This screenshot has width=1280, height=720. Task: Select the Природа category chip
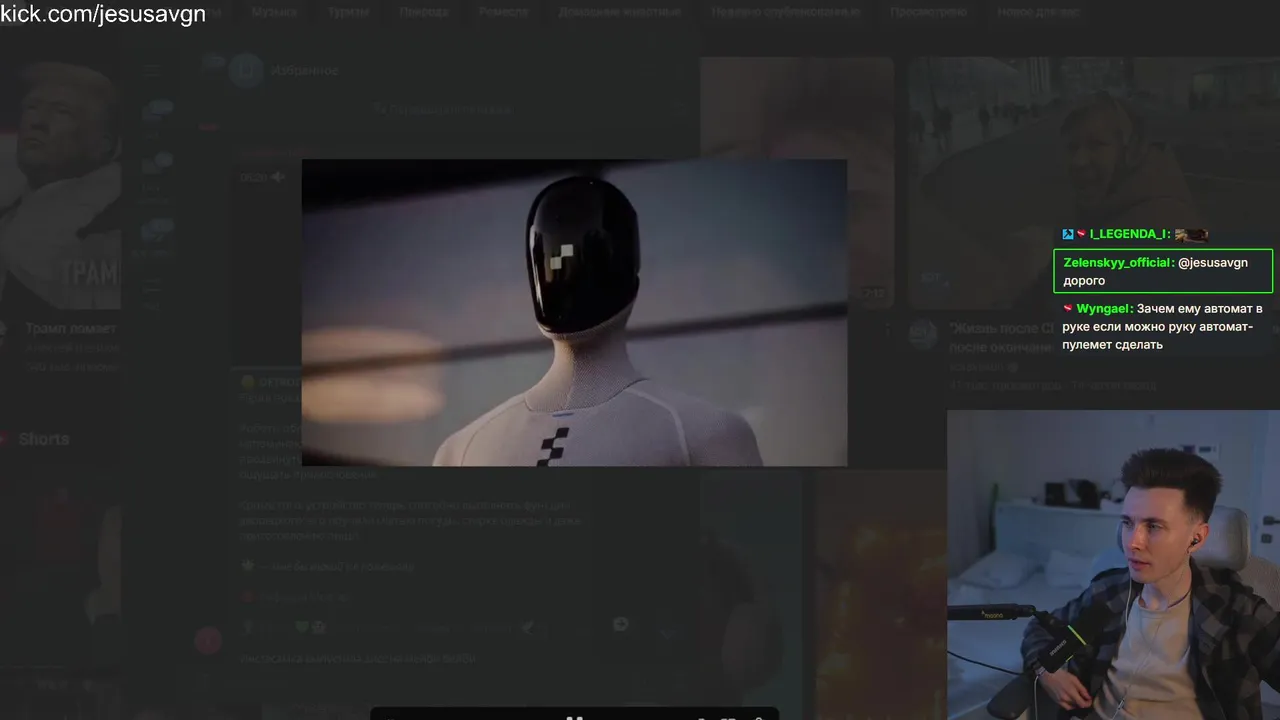pyautogui.click(x=424, y=12)
